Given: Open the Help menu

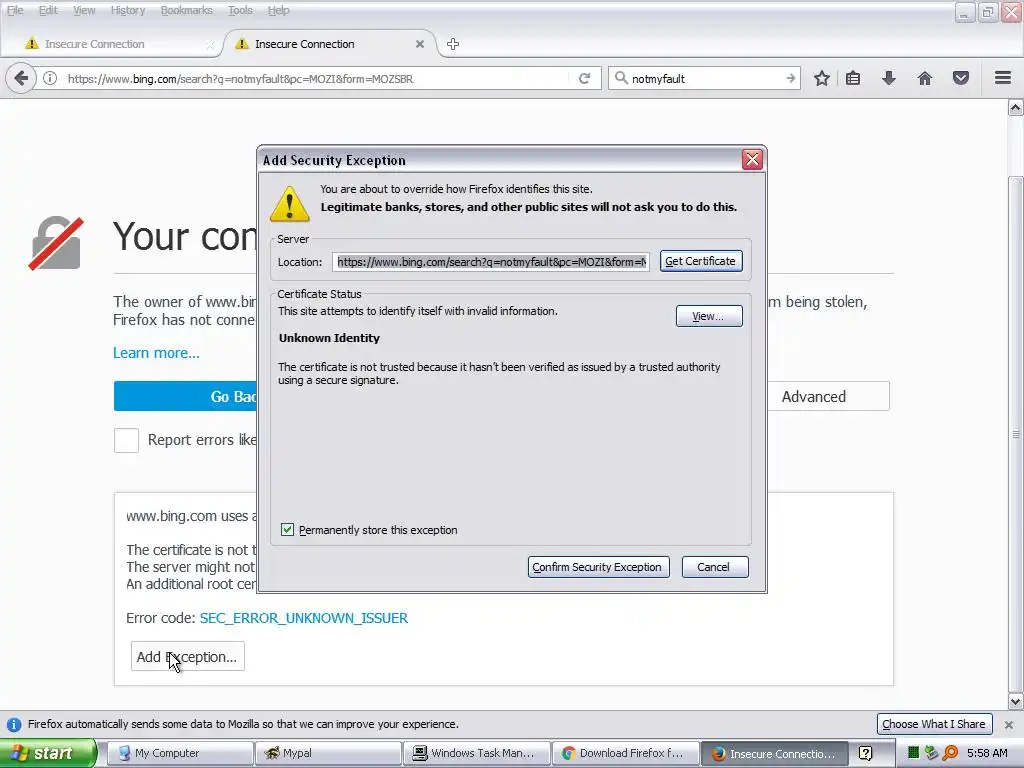Looking at the screenshot, I should (278, 10).
